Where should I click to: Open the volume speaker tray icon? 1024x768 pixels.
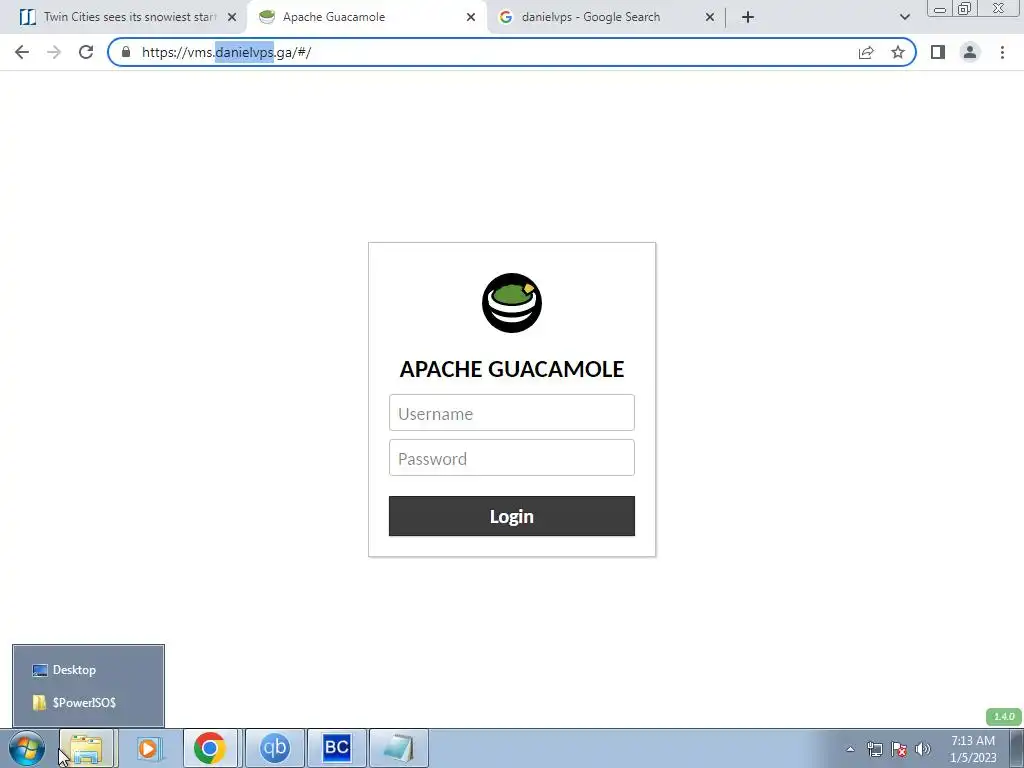922,749
